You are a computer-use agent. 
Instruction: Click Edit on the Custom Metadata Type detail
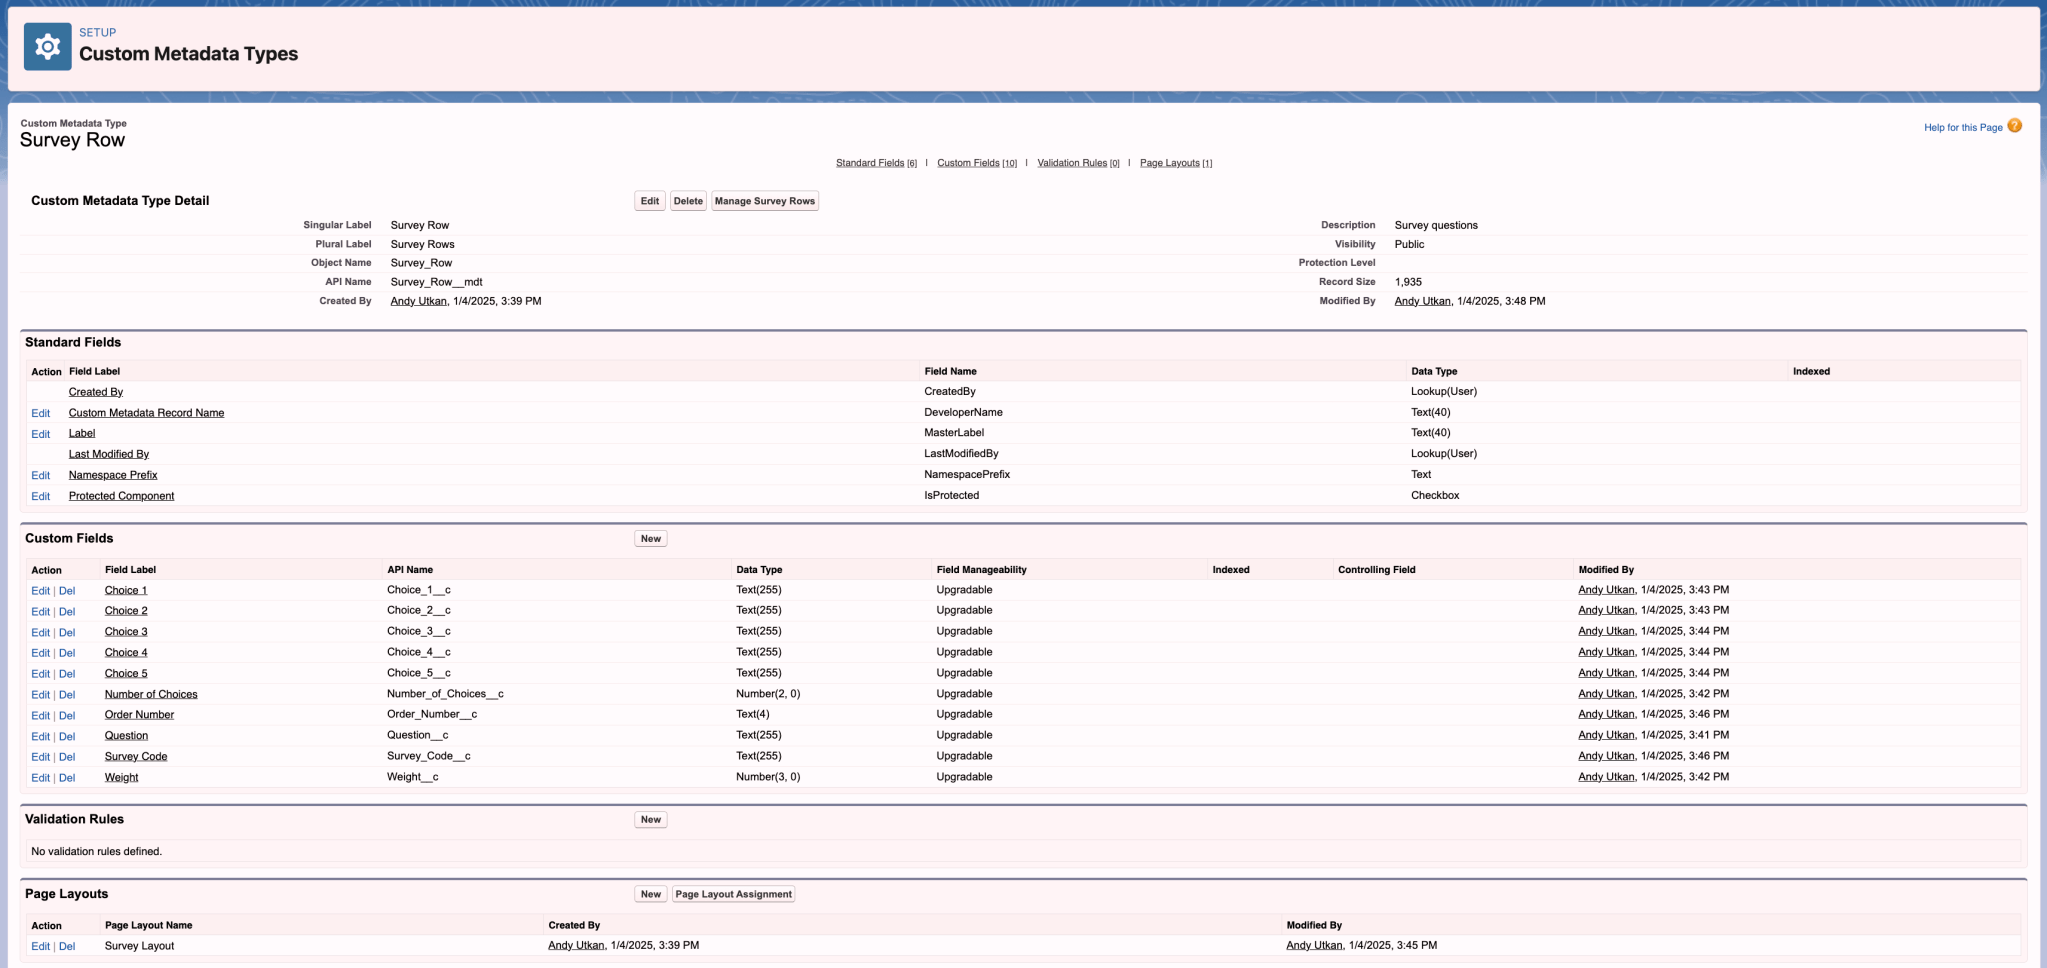pyautogui.click(x=649, y=200)
